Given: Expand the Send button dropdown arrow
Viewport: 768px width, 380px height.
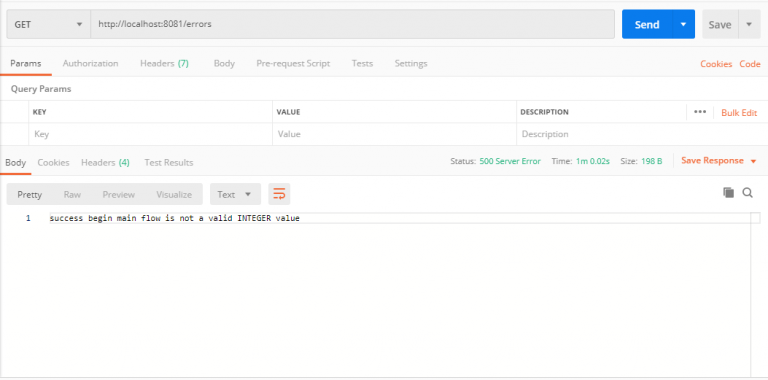Looking at the screenshot, I should click(684, 24).
